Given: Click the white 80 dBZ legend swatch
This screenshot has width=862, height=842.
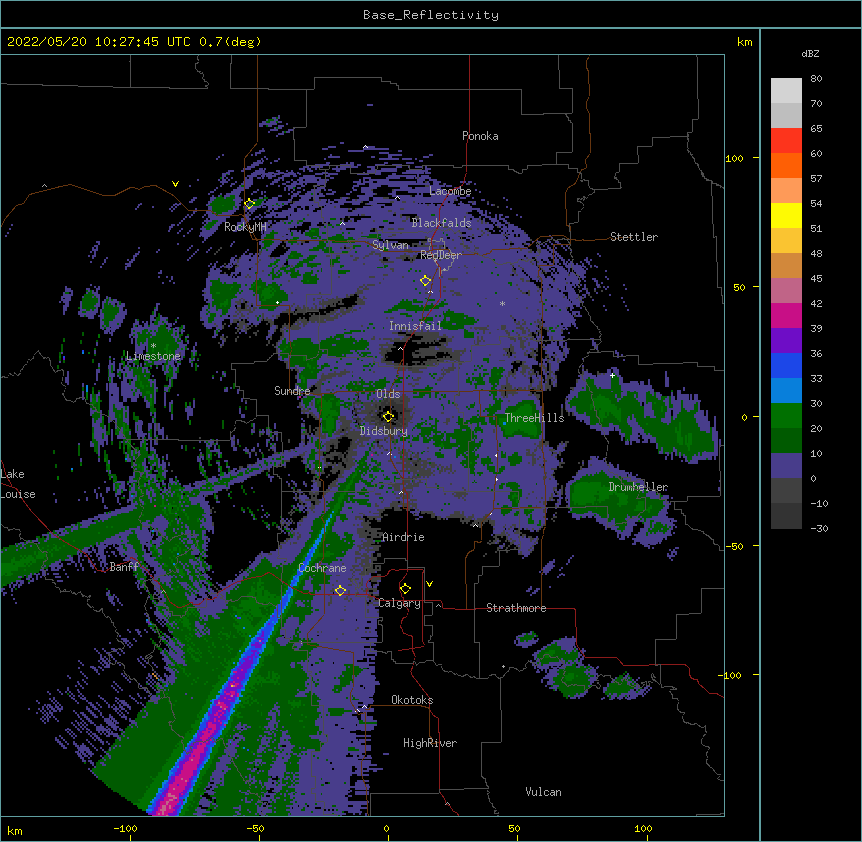Looking at the screenshot, I should pos(786,91).
